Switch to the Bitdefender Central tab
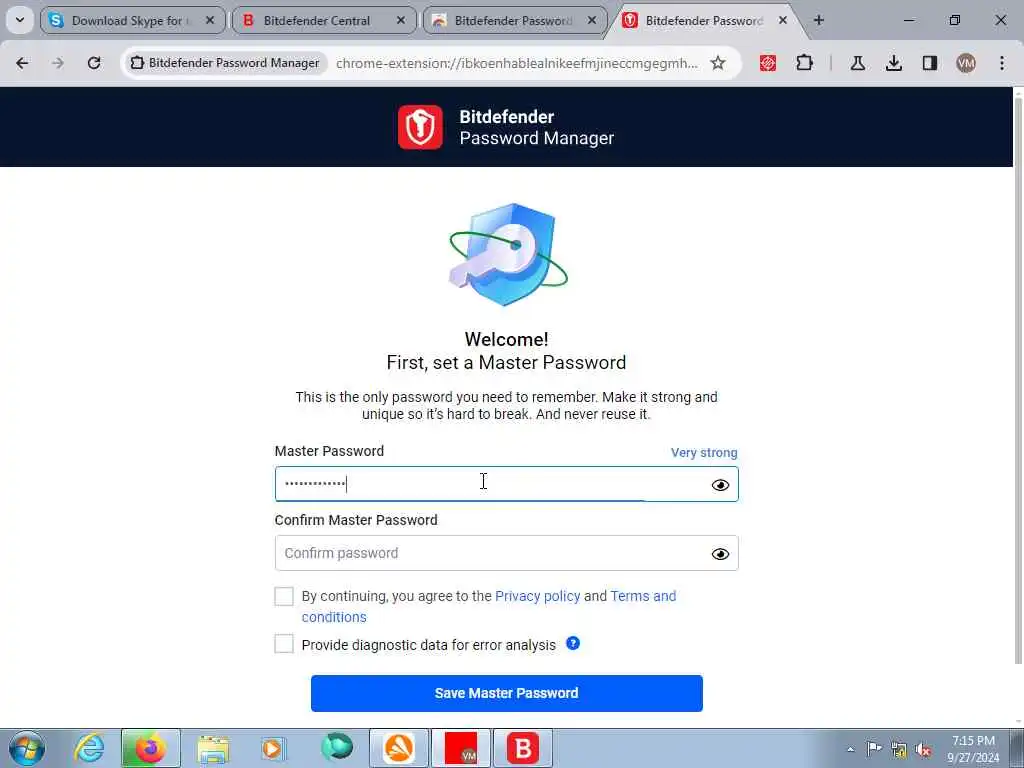This screenshot has width=1024, height=768. pos(324,21)
